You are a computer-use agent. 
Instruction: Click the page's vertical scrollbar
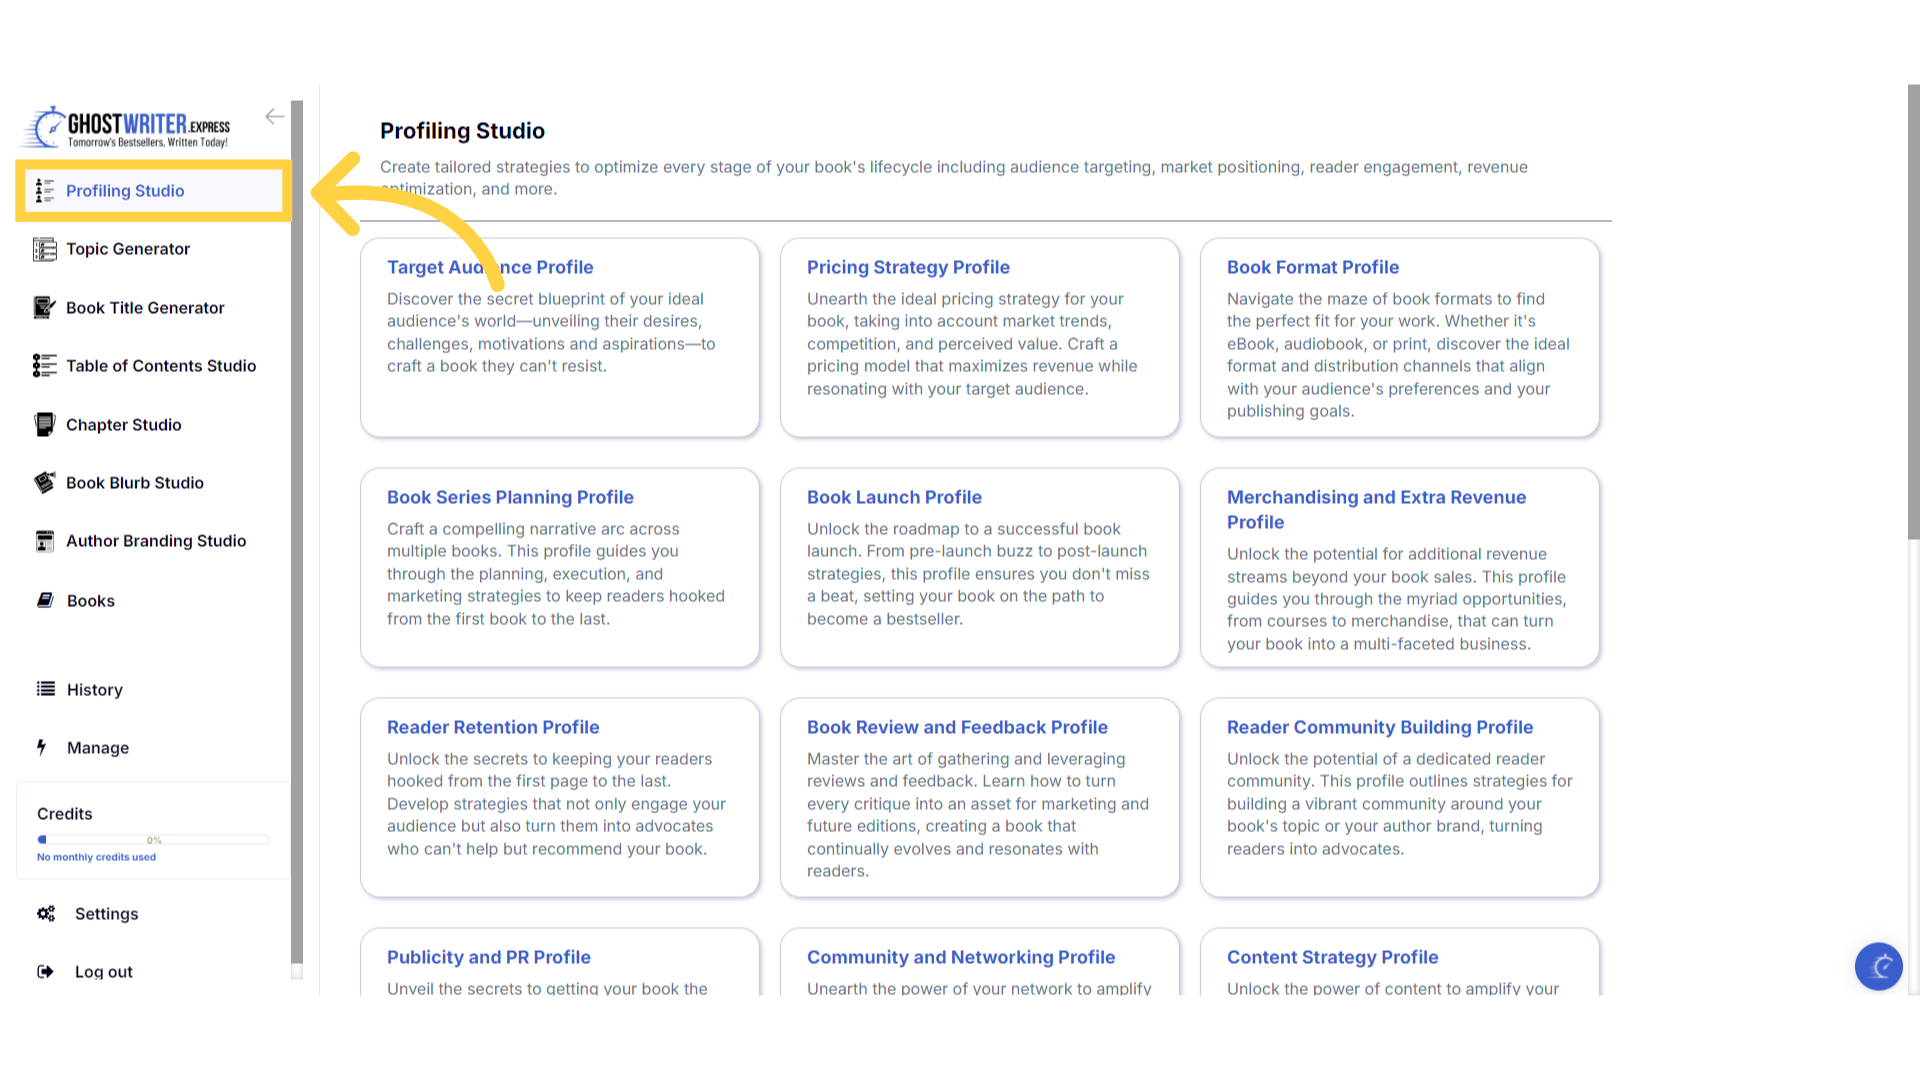pyautogui.click(x=1913, y=312)
